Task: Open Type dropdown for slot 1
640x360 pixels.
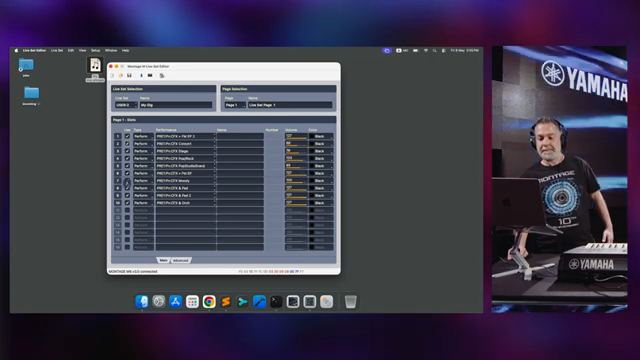Action: 143,136
